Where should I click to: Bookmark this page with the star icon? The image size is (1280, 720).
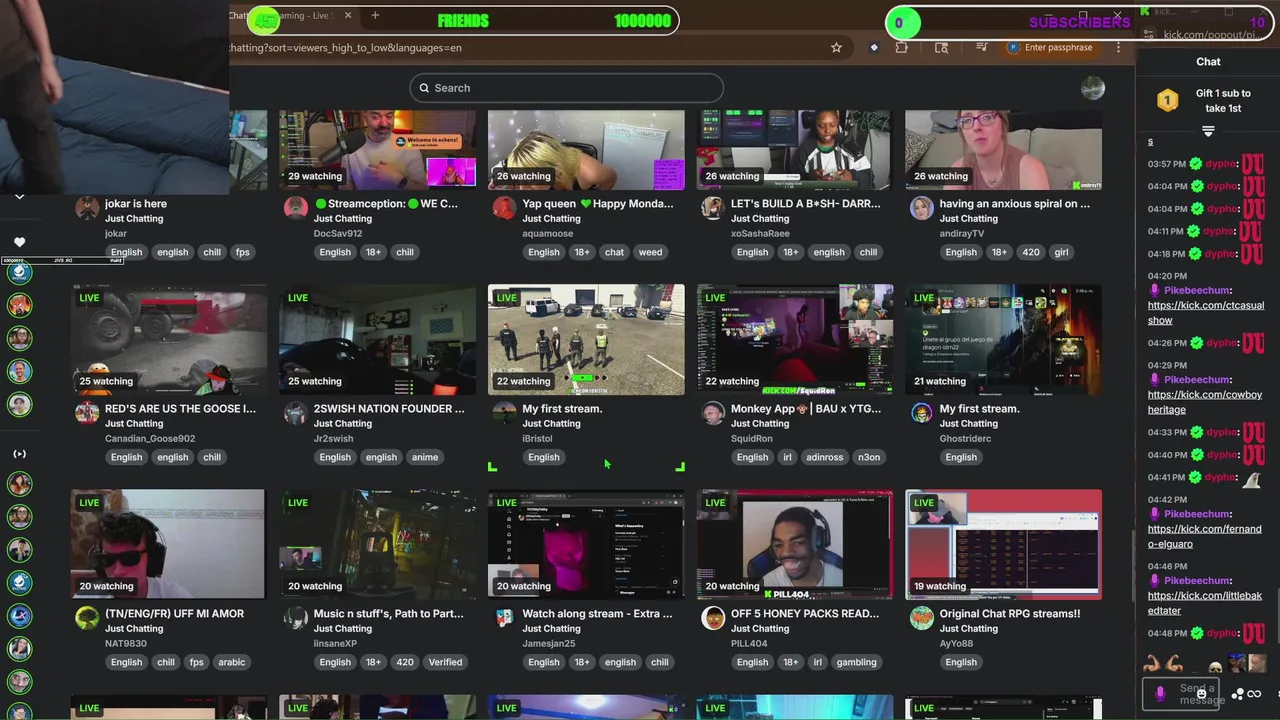pyautogui.click(x=836, y=47)
